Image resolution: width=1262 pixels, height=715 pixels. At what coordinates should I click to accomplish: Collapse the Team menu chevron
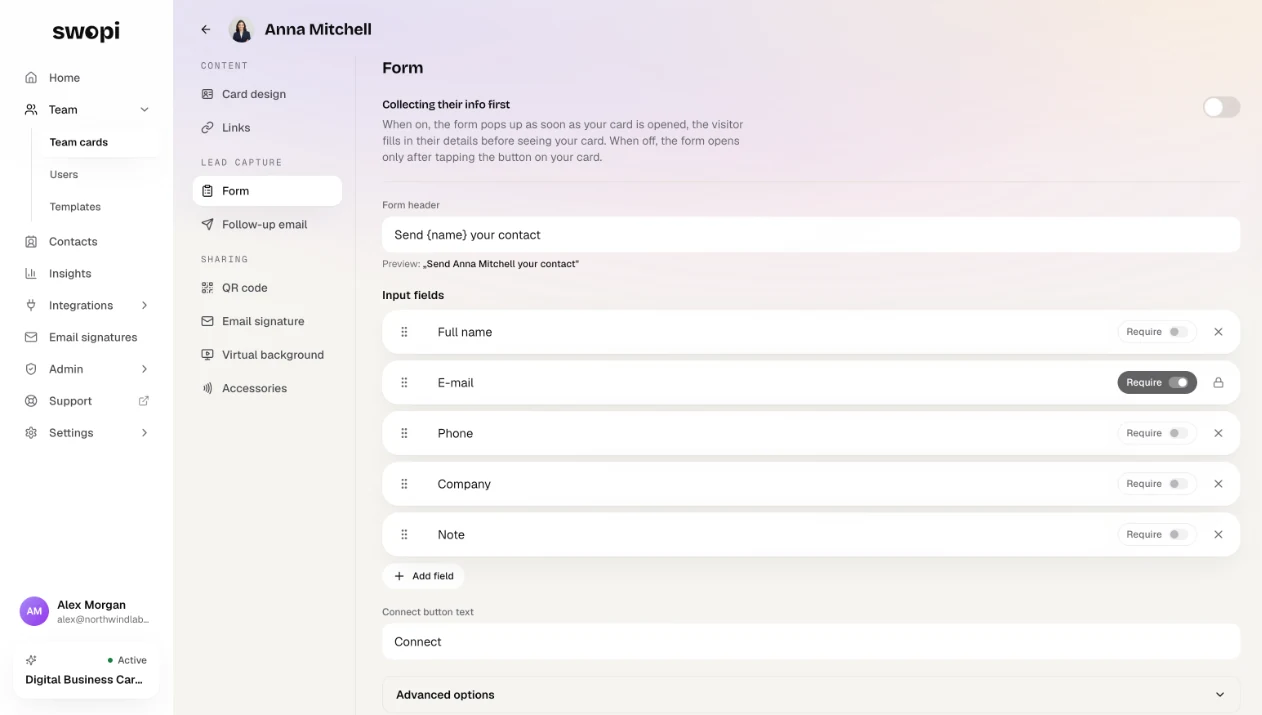point(144,110)
